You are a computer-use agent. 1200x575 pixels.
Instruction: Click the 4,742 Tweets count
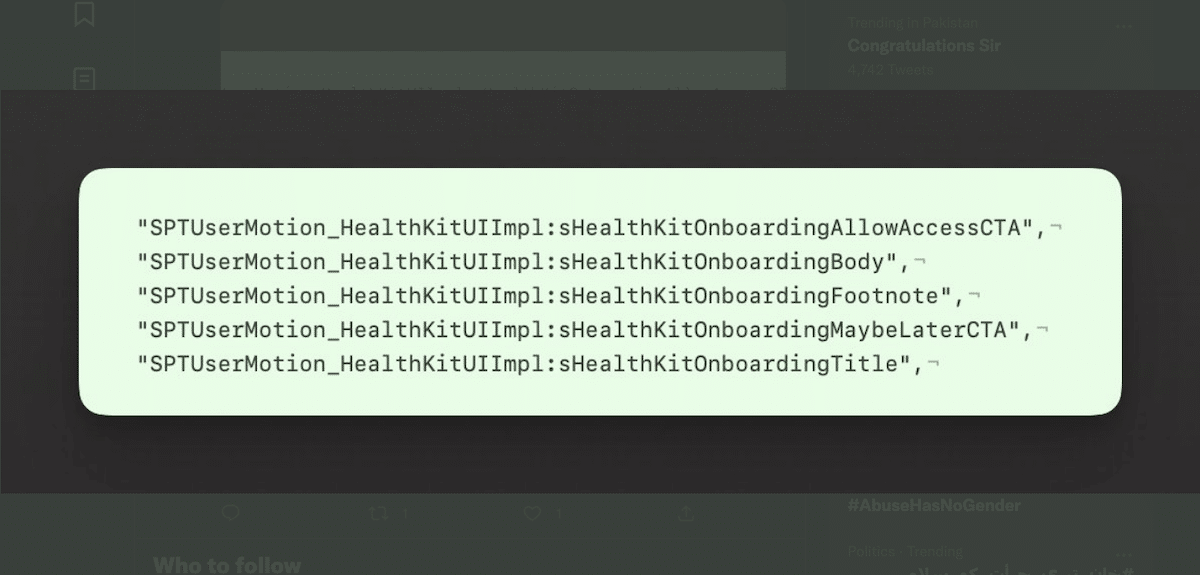tap(889, 70)
